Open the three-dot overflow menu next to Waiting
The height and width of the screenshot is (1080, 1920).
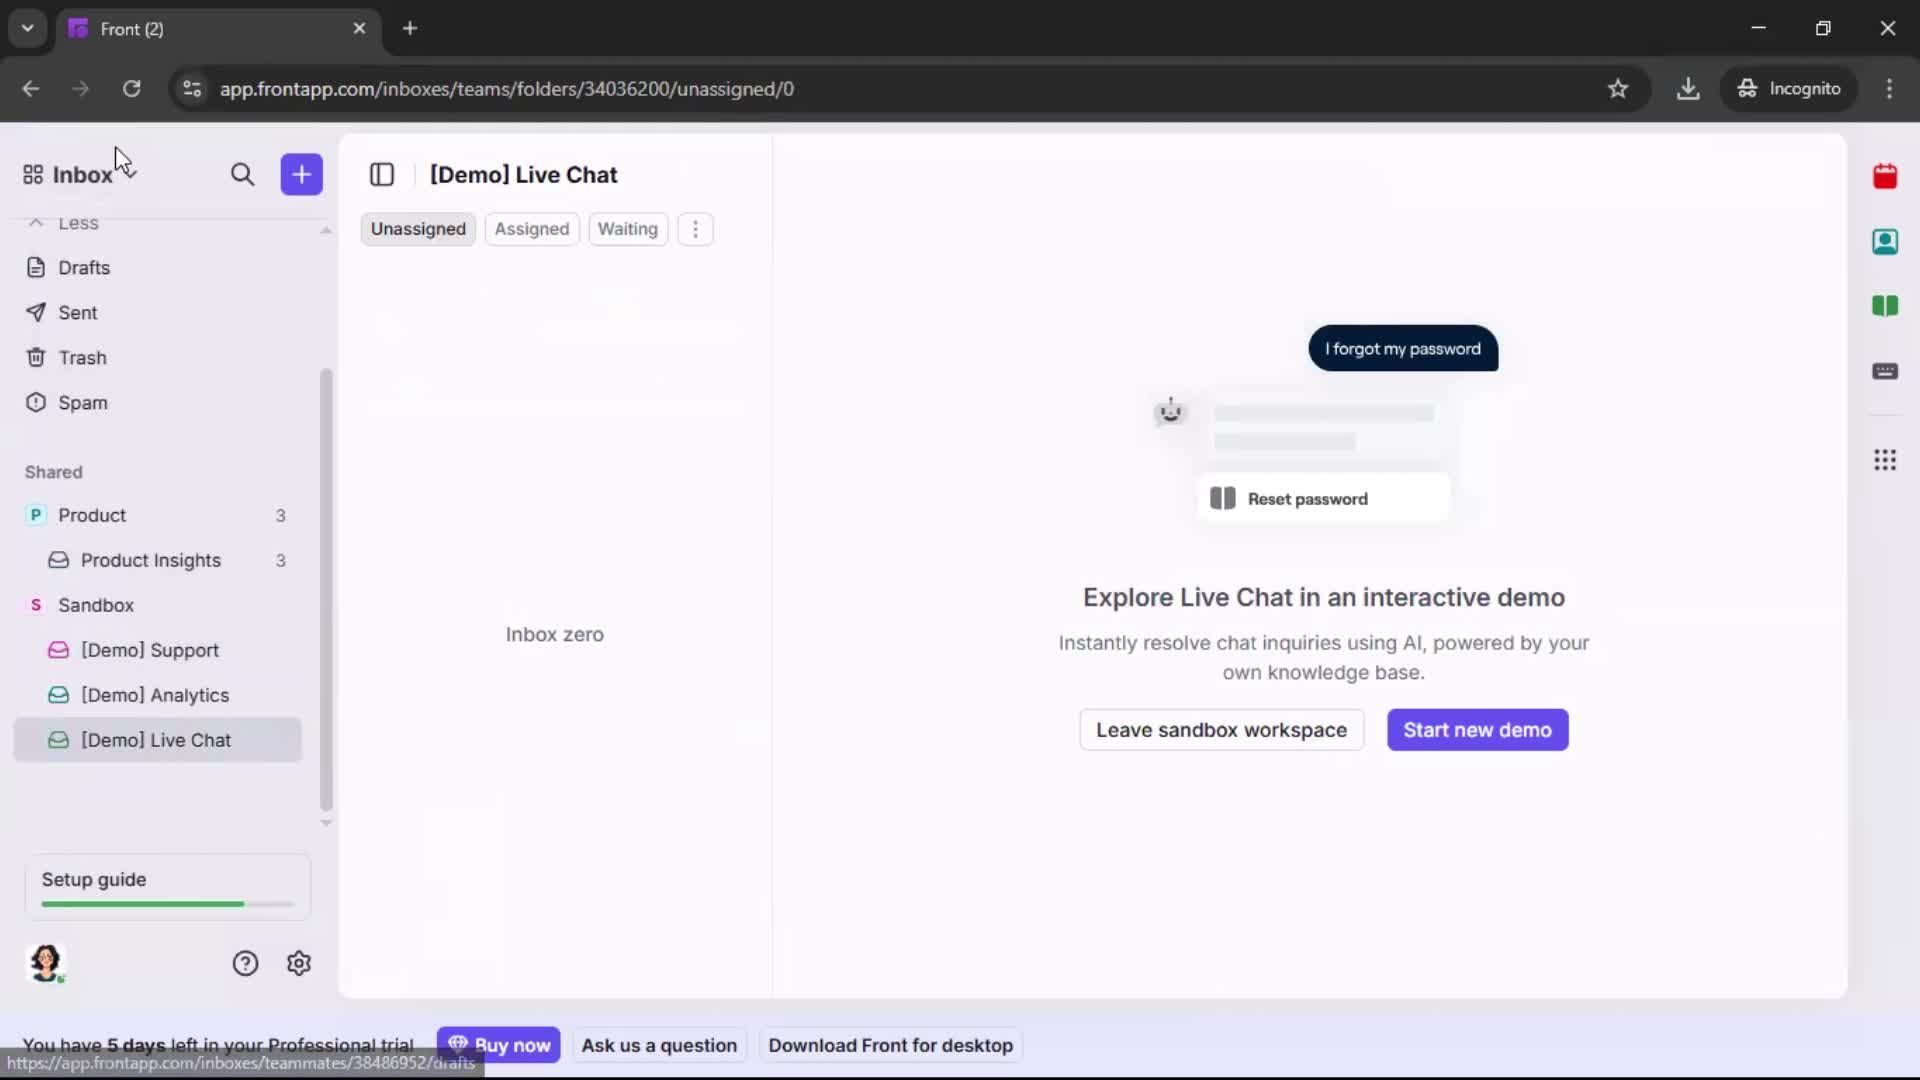(695, 229)
